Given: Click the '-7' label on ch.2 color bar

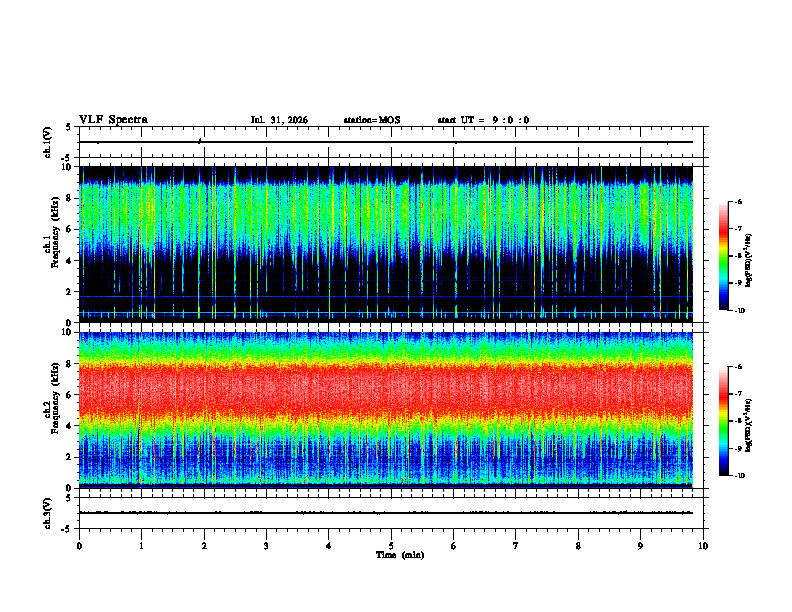Looking at the screenshot, I should click(x=738, y=394).
